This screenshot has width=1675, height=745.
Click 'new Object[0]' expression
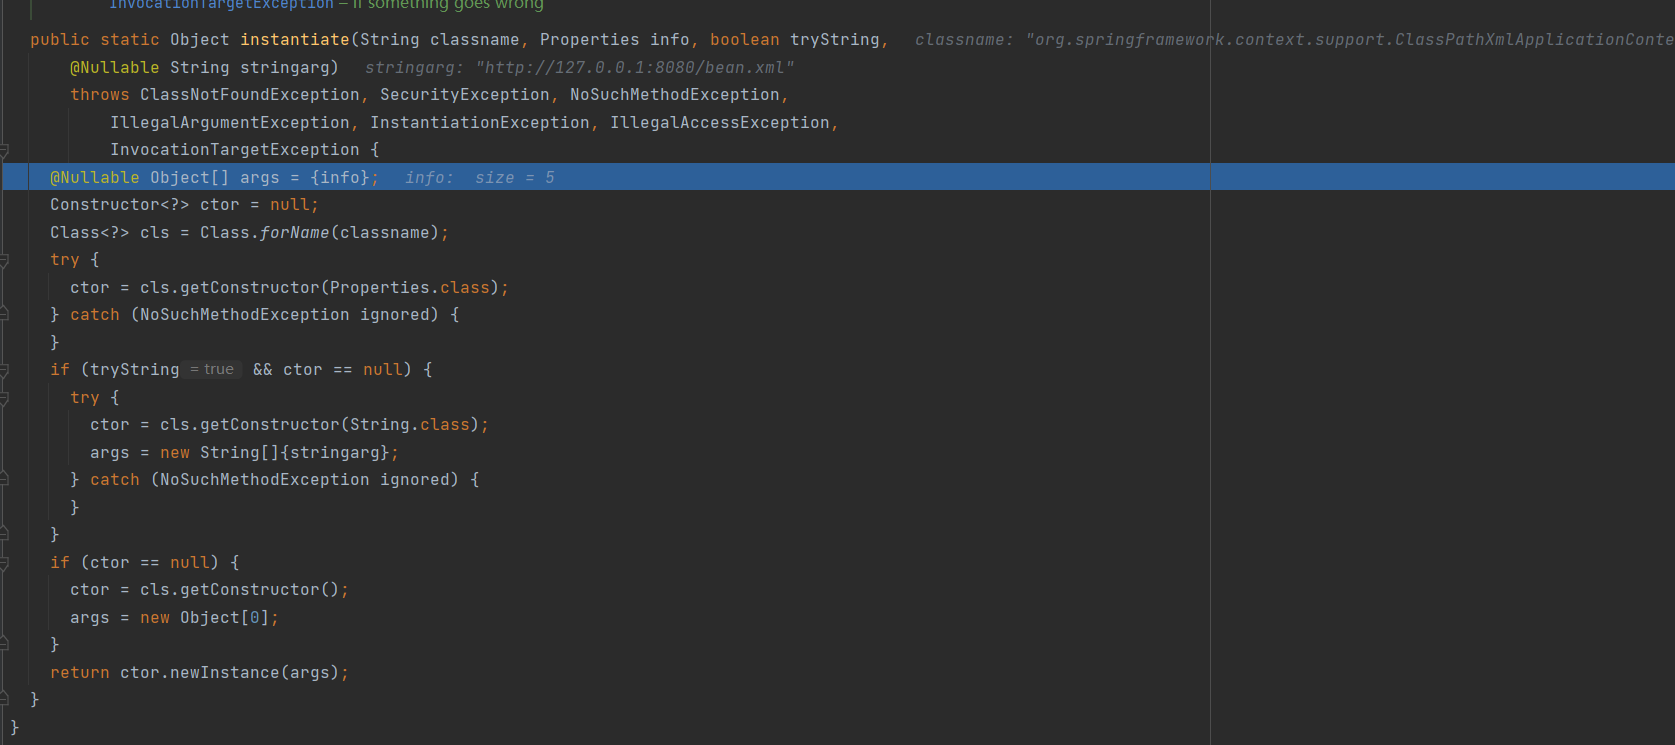click(x=204, y=618)
